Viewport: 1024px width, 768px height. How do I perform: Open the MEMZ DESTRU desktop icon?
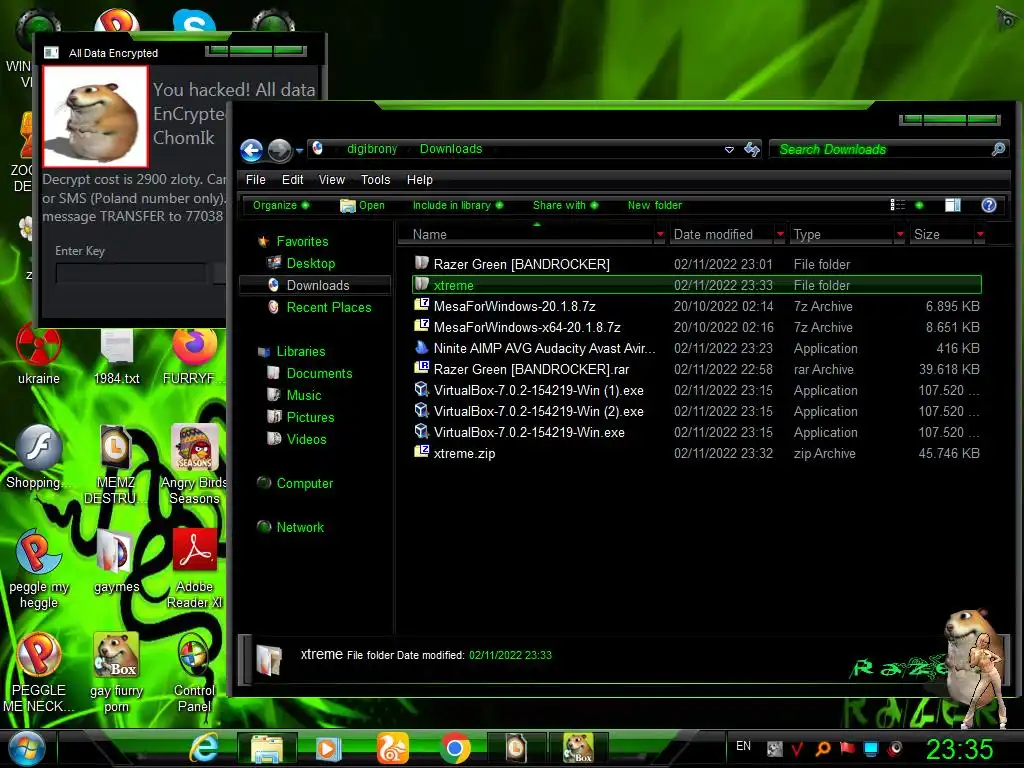116,464
